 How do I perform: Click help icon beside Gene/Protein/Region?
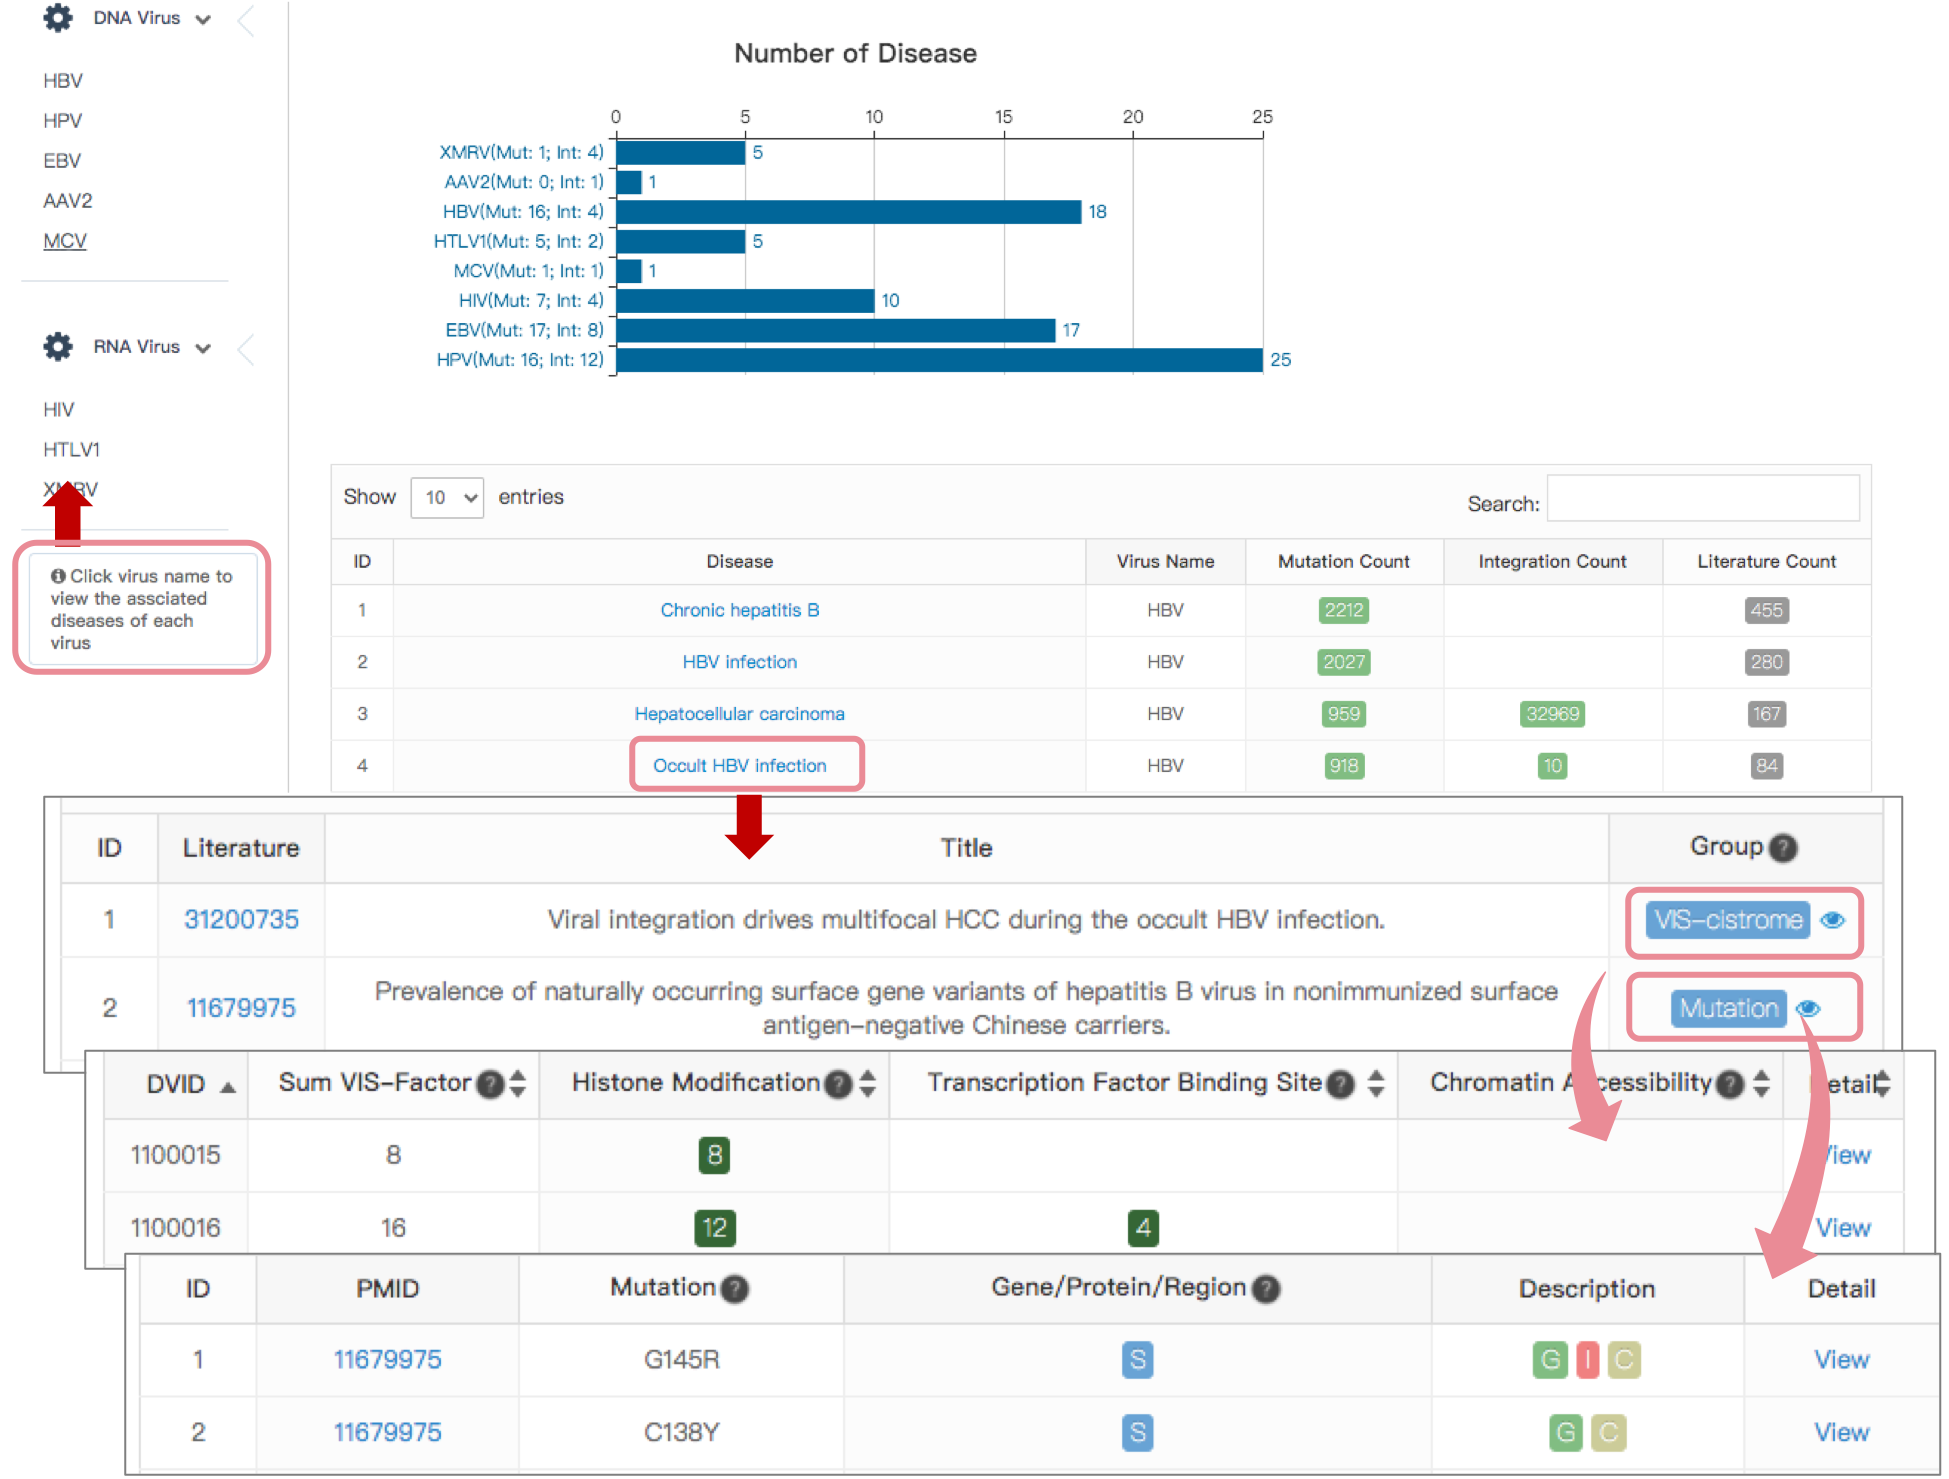[x=1266, y=1289]
